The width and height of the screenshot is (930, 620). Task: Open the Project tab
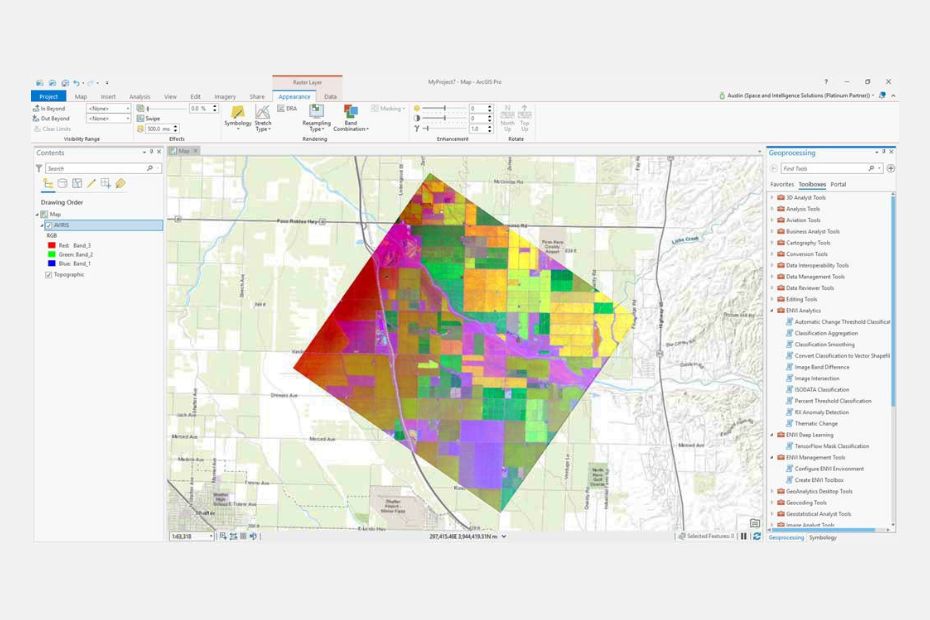tap(49, 96)
